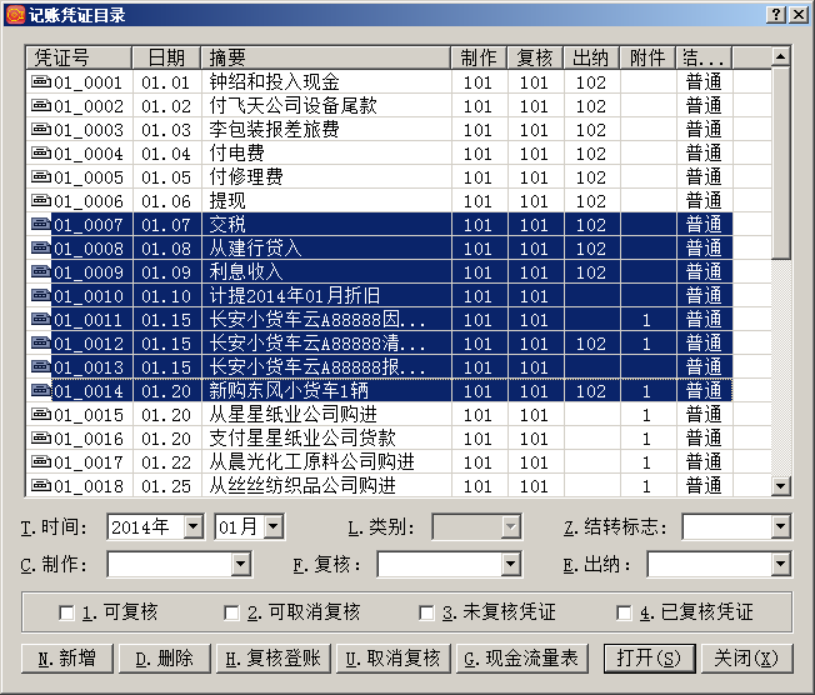Select the voucher icon for 01_0005
This screenshot has height=695, width=815.
(41, 177)
